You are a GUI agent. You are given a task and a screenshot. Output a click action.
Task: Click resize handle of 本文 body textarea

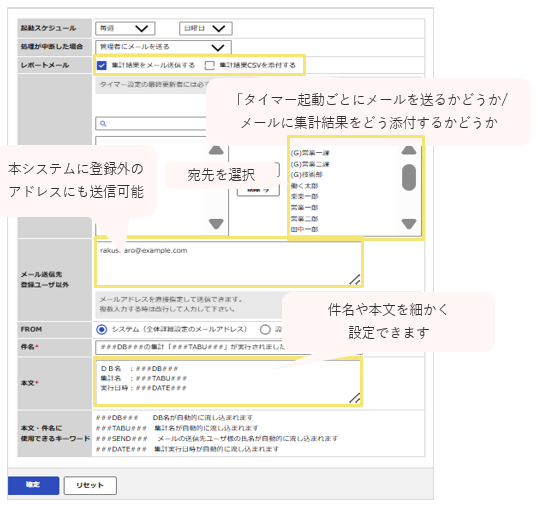pos(355,398)
